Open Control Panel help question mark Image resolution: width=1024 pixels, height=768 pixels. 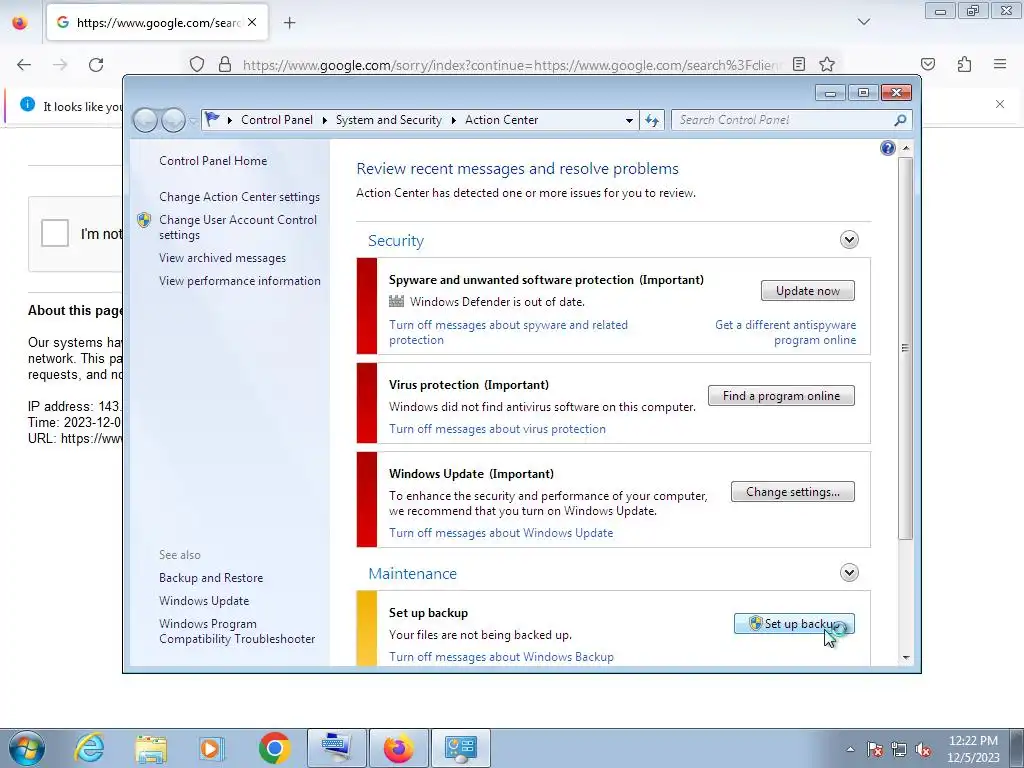[888, 148]
